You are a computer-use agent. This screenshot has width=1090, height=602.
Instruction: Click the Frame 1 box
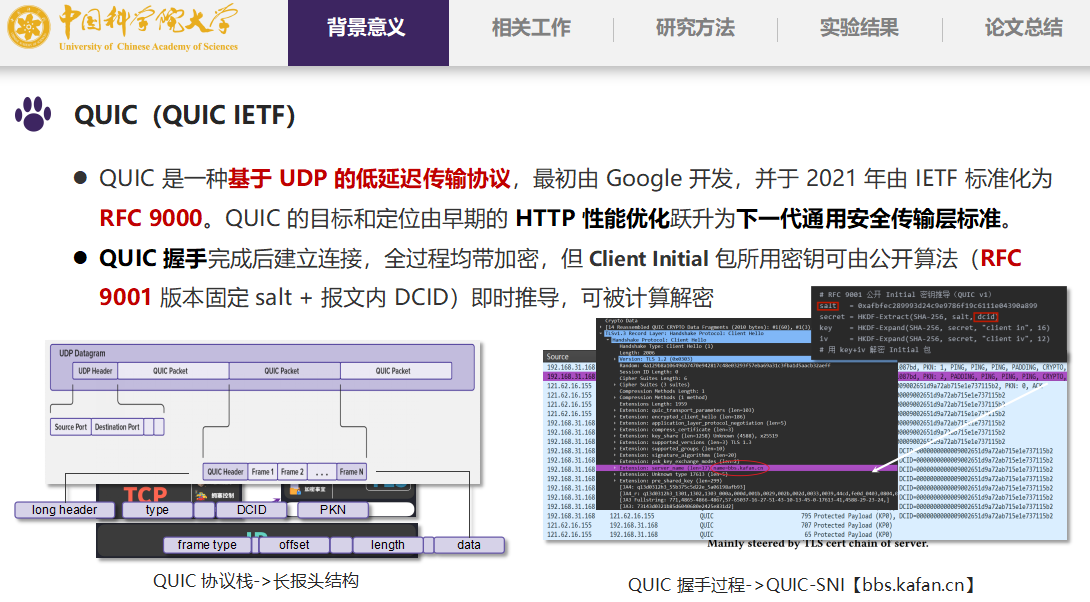(263, 471)
